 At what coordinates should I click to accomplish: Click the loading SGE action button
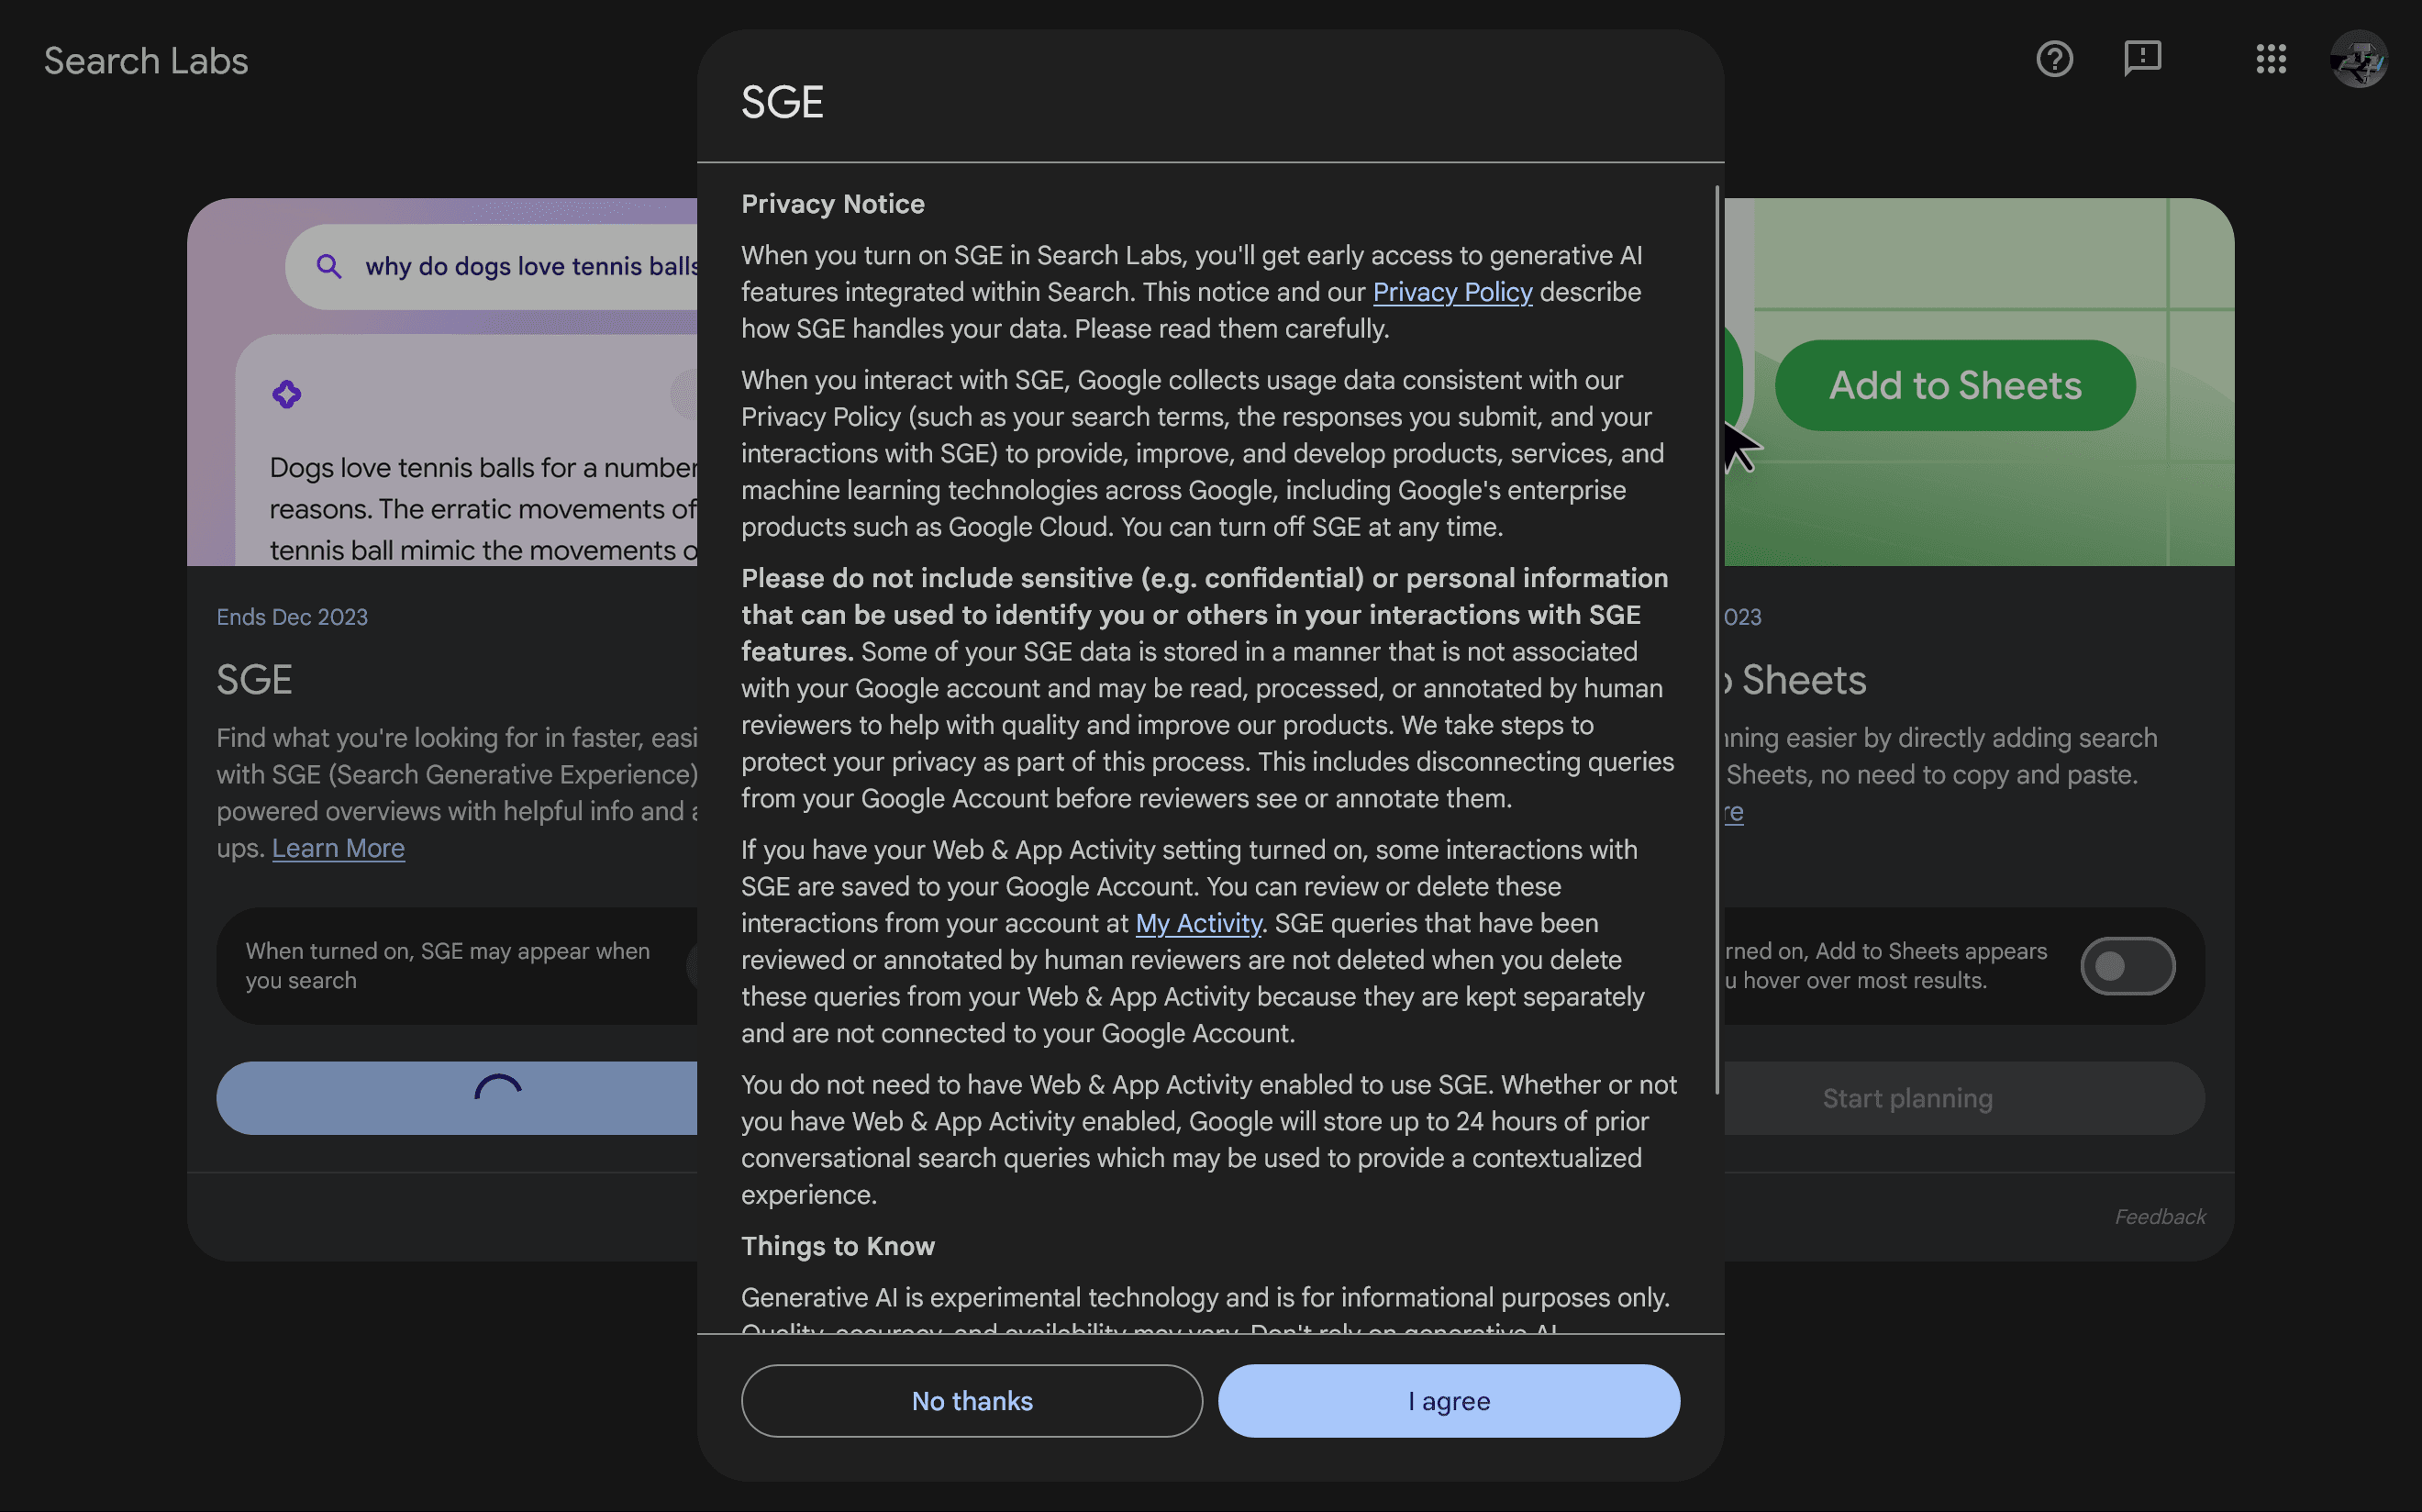click(457, 1098)
